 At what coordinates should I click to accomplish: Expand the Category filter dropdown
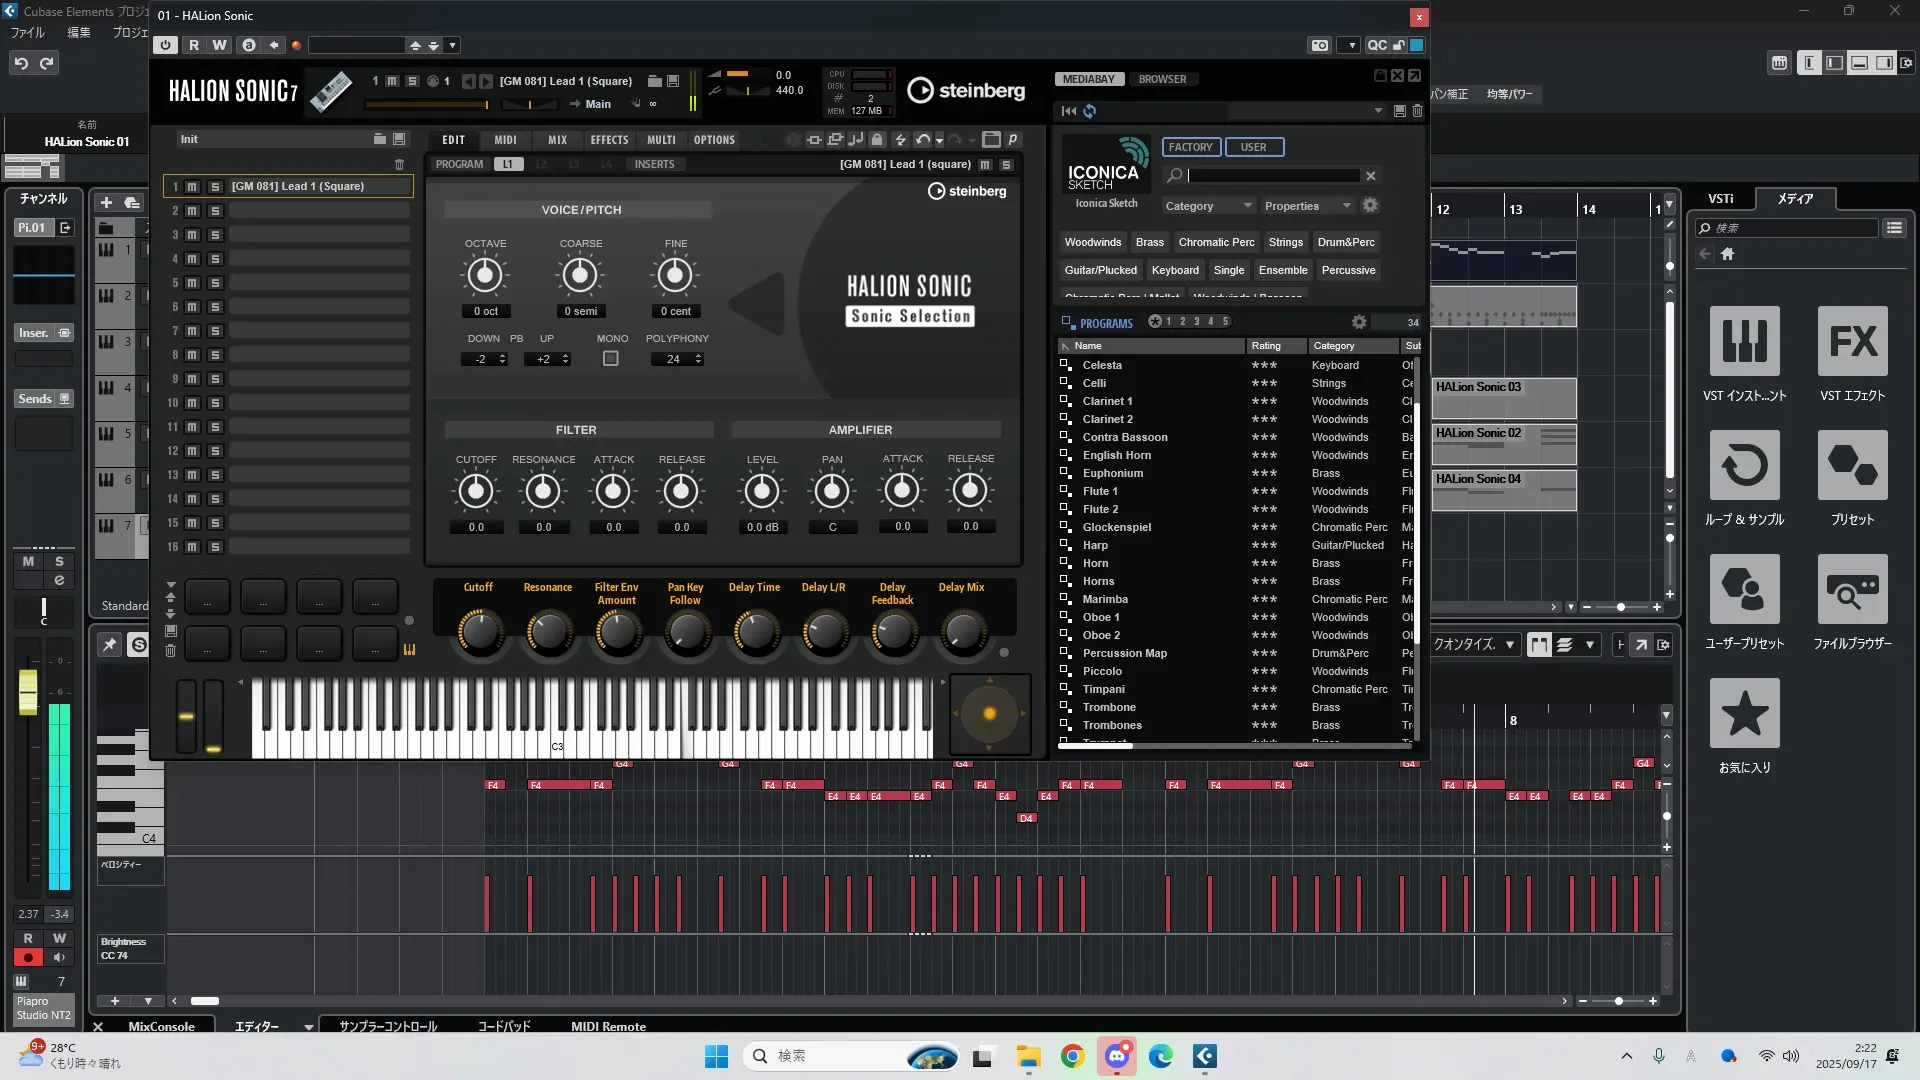1208,206
